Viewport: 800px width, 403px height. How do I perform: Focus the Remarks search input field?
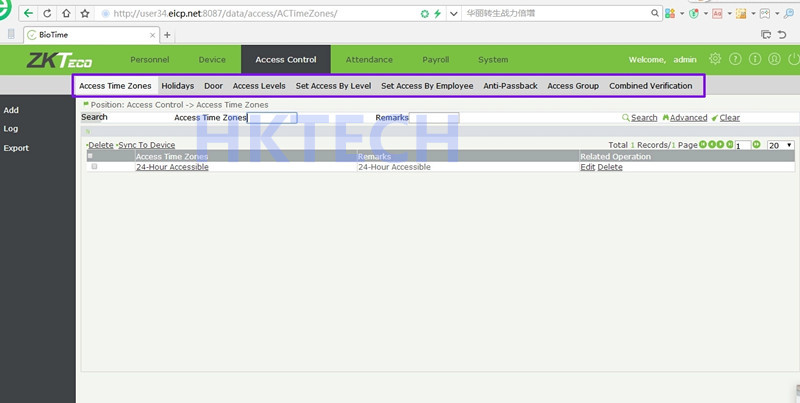(434, 118)
